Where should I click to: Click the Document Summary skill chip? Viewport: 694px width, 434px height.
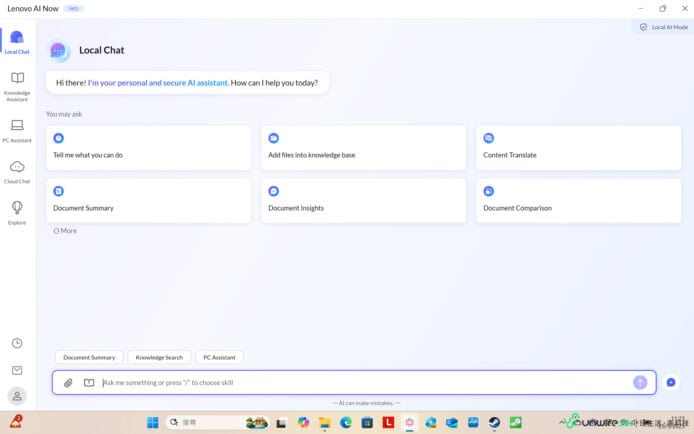89,357
